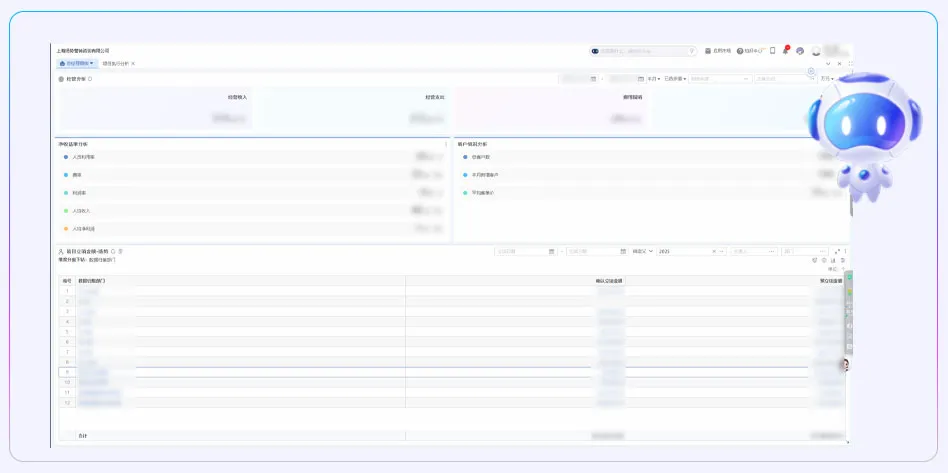
Task: Click expand icon on project amount table
Action: tap(837, 251)
